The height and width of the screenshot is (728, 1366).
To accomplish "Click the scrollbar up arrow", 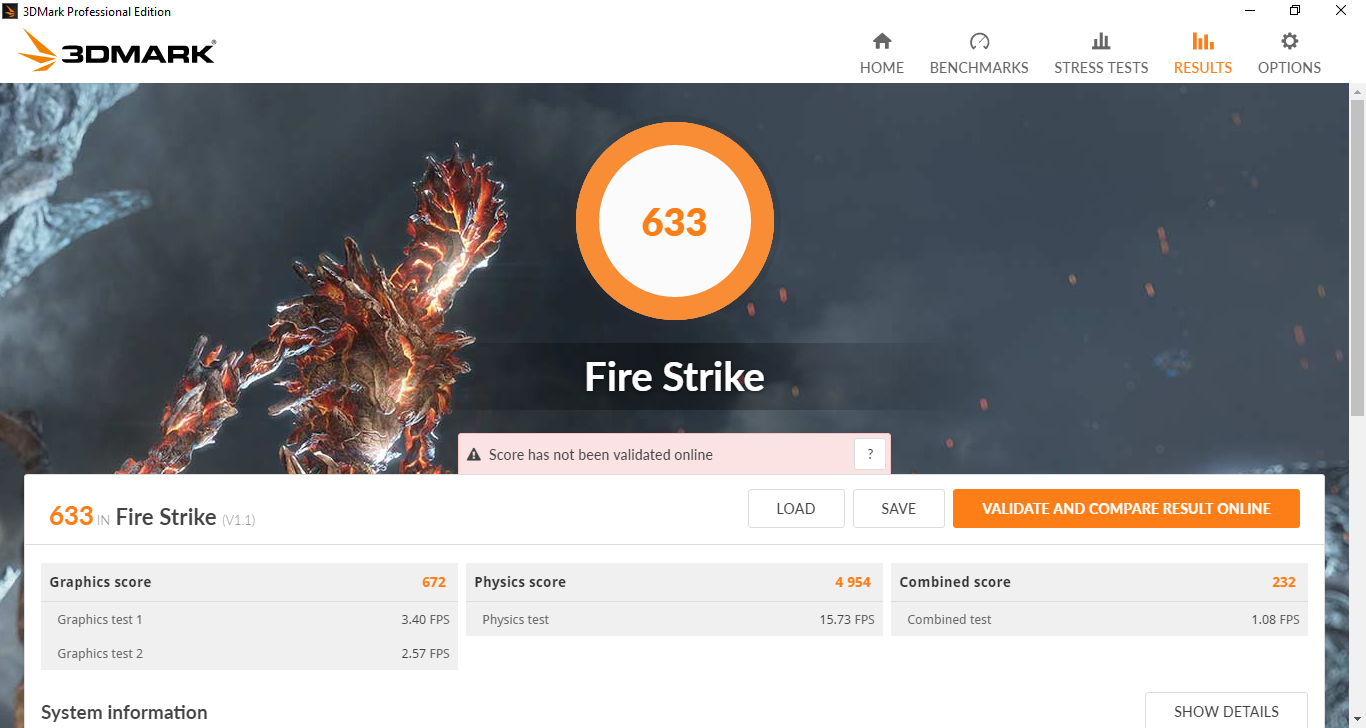I will (1357, 91).
